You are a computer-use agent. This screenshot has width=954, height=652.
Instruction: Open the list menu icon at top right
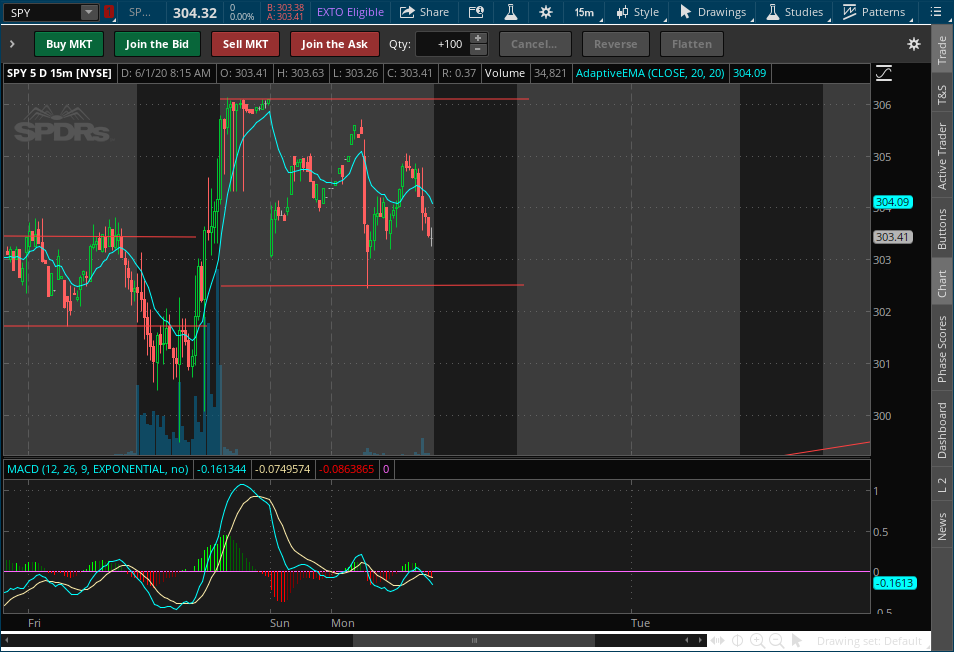[936, 12]
